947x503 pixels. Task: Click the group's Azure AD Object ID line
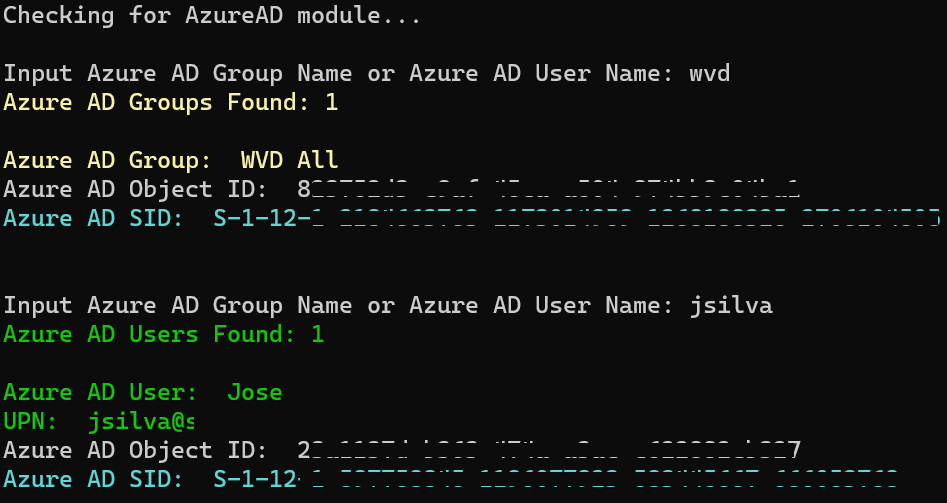coord(402,190)
